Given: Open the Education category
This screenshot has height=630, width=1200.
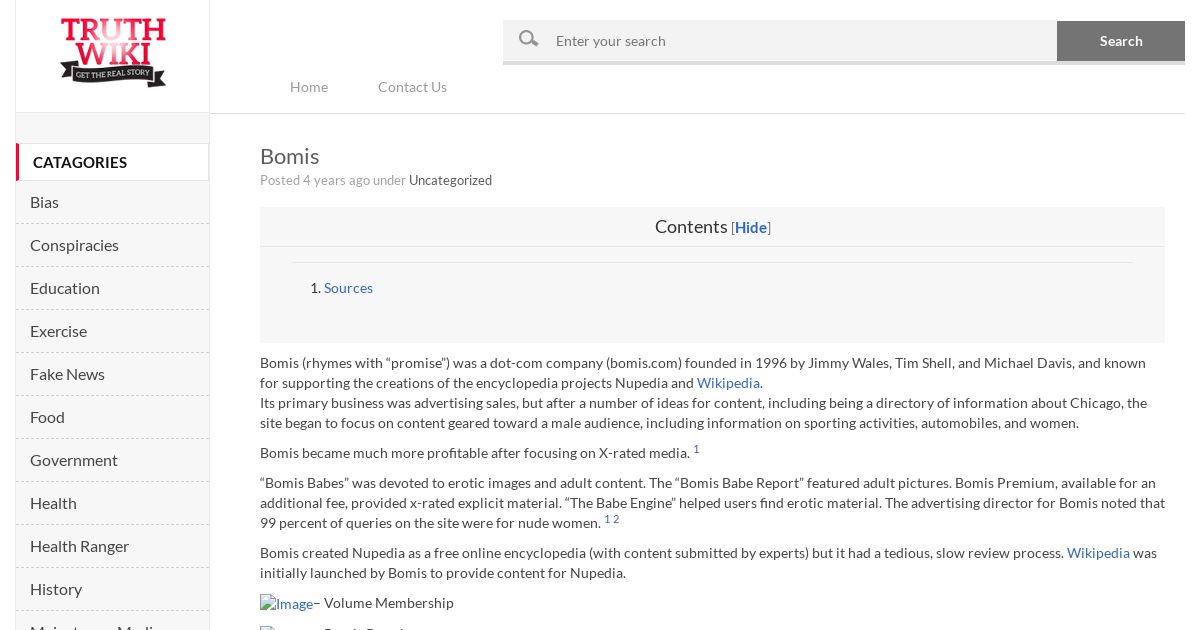Looking at the screenshot, I should coord(112,288).
